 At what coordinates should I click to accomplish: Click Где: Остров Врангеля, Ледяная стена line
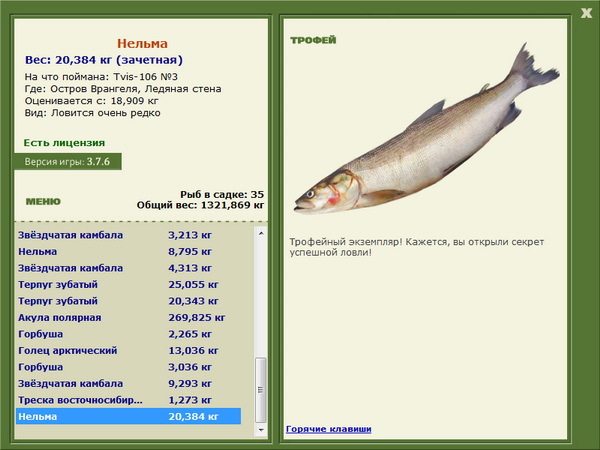123,89
